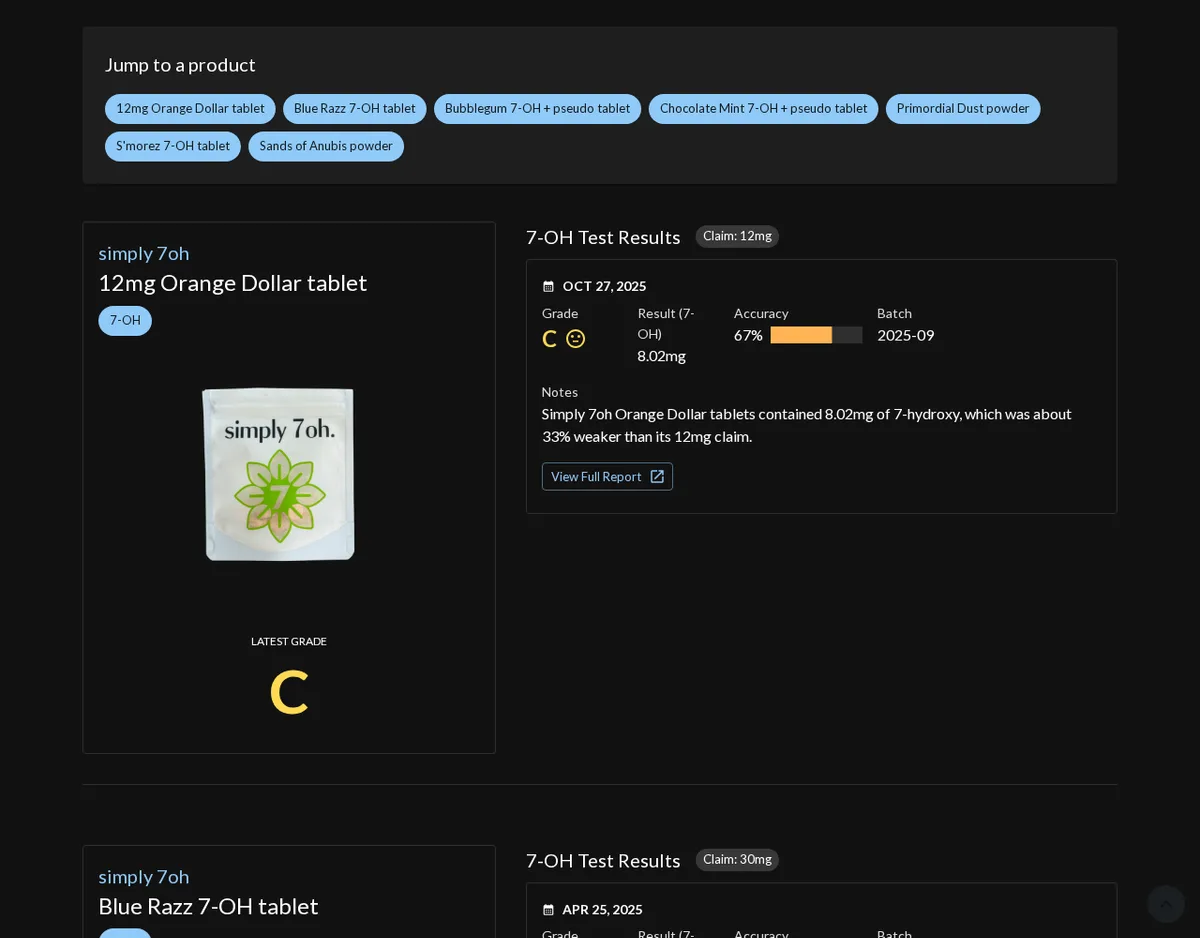Click the OCT 27, 2025 test date
1200x938 pixels.
click(x=604, y=287)
